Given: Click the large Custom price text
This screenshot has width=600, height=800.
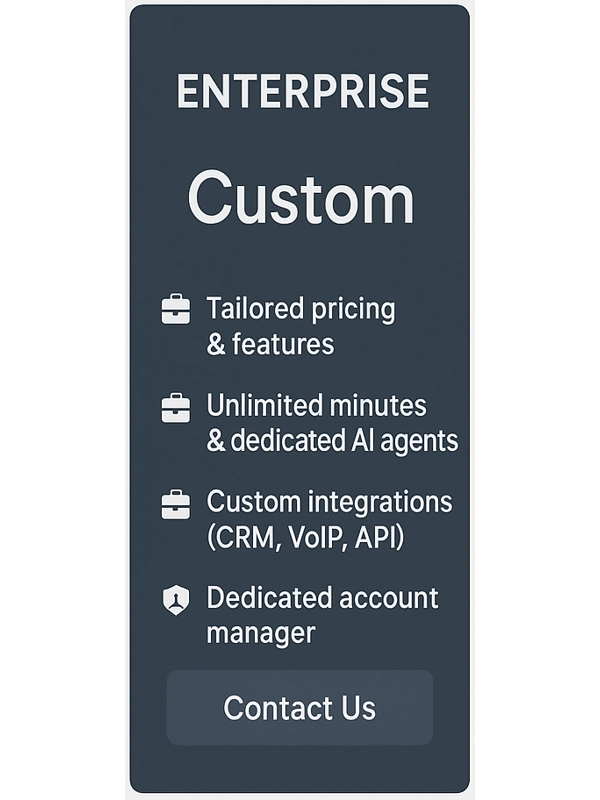Looking at the screenshot, I should tap(301, 198).
